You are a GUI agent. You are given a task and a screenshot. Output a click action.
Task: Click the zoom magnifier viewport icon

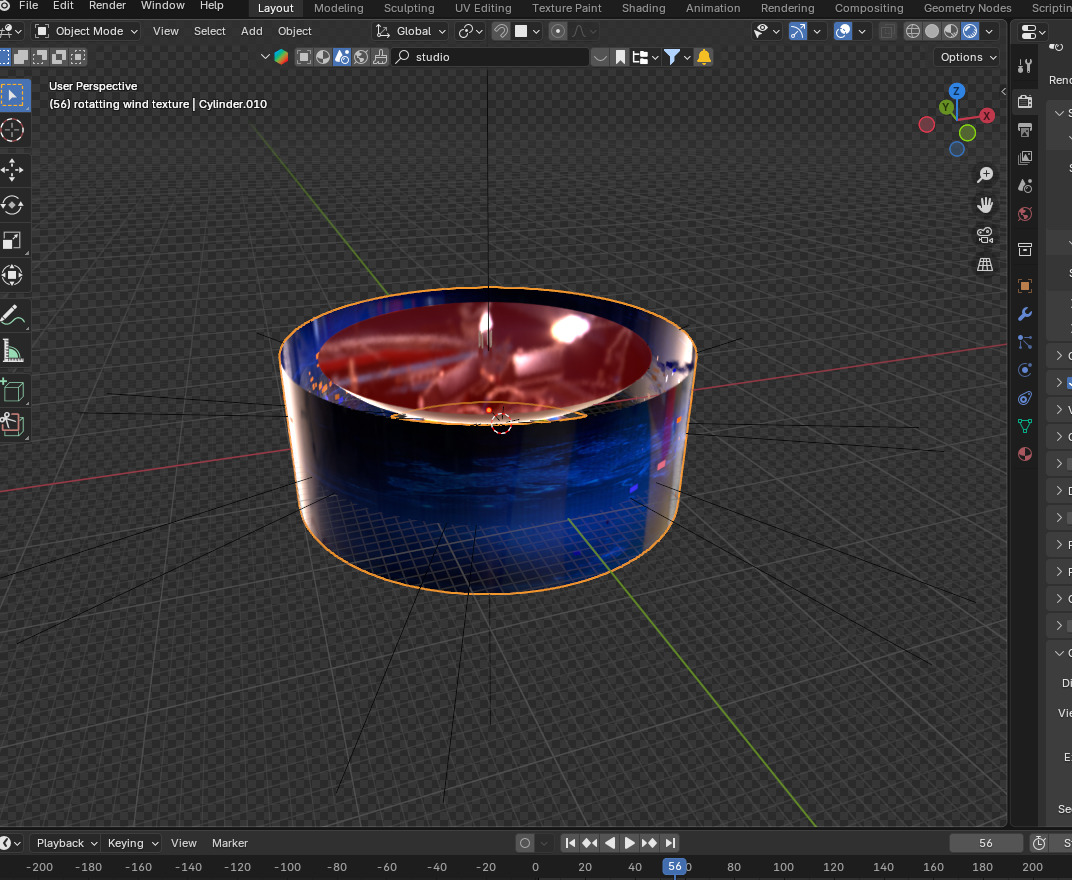985,175
